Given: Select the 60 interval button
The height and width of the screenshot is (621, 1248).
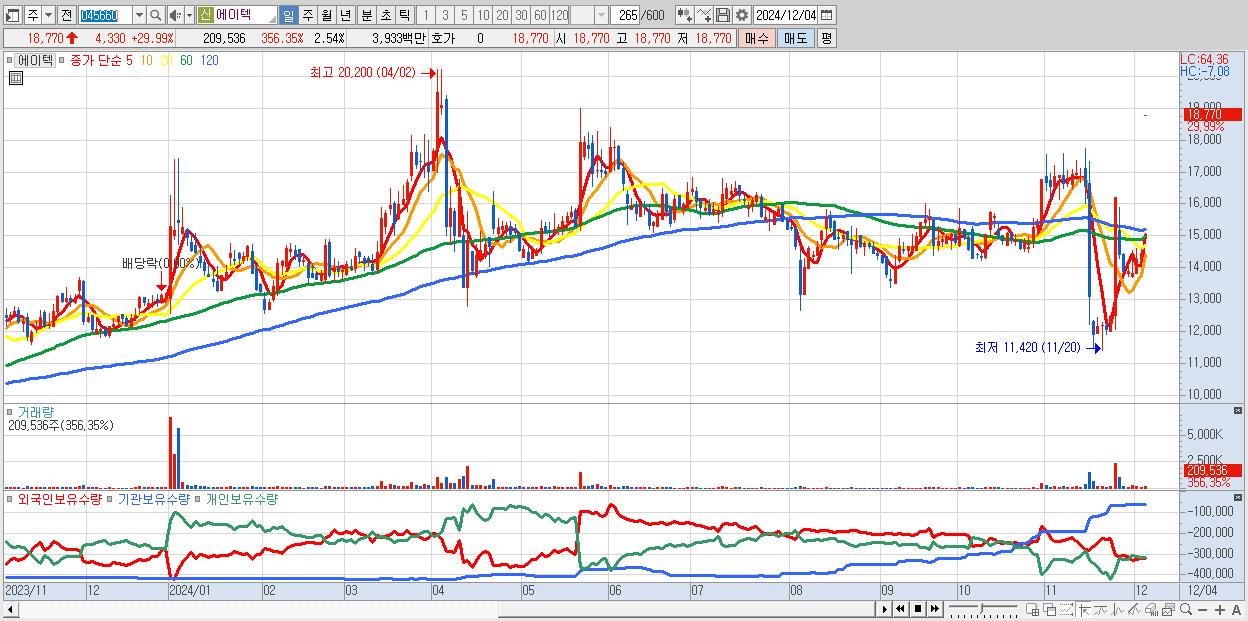Looking at the screenshot, I should [x=540, y=15].
